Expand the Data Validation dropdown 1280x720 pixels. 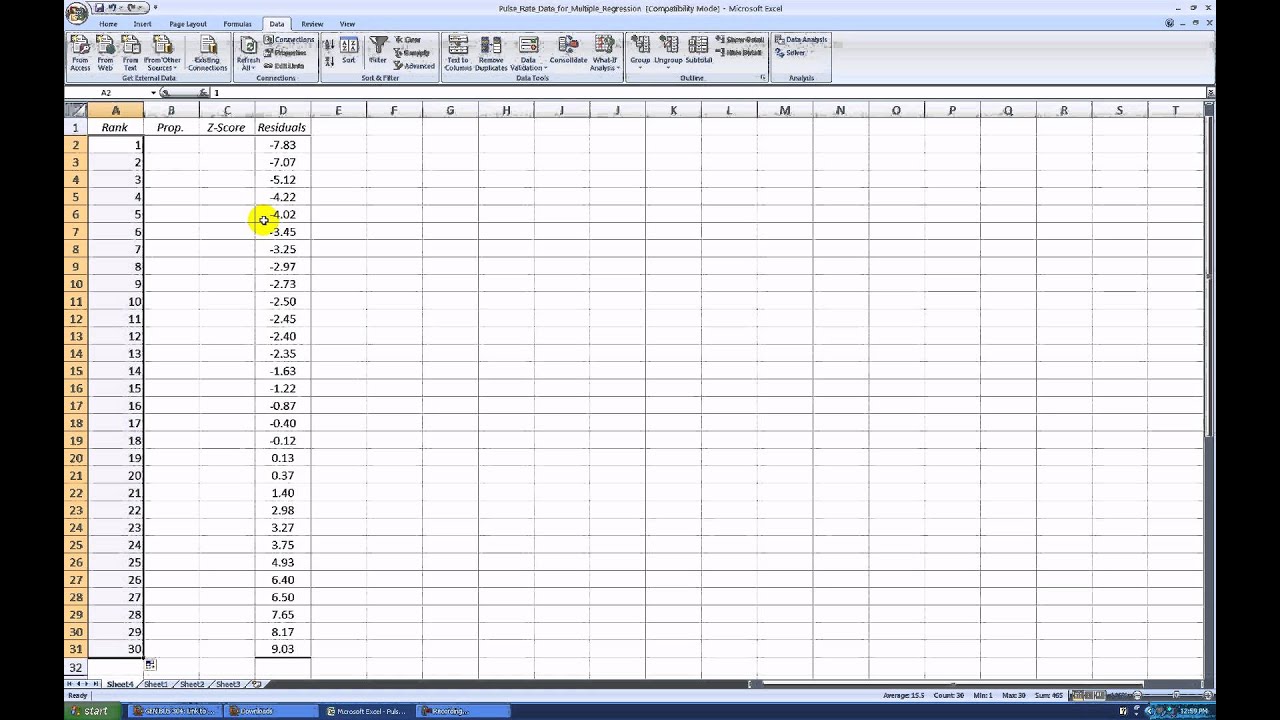coord(528,64)
